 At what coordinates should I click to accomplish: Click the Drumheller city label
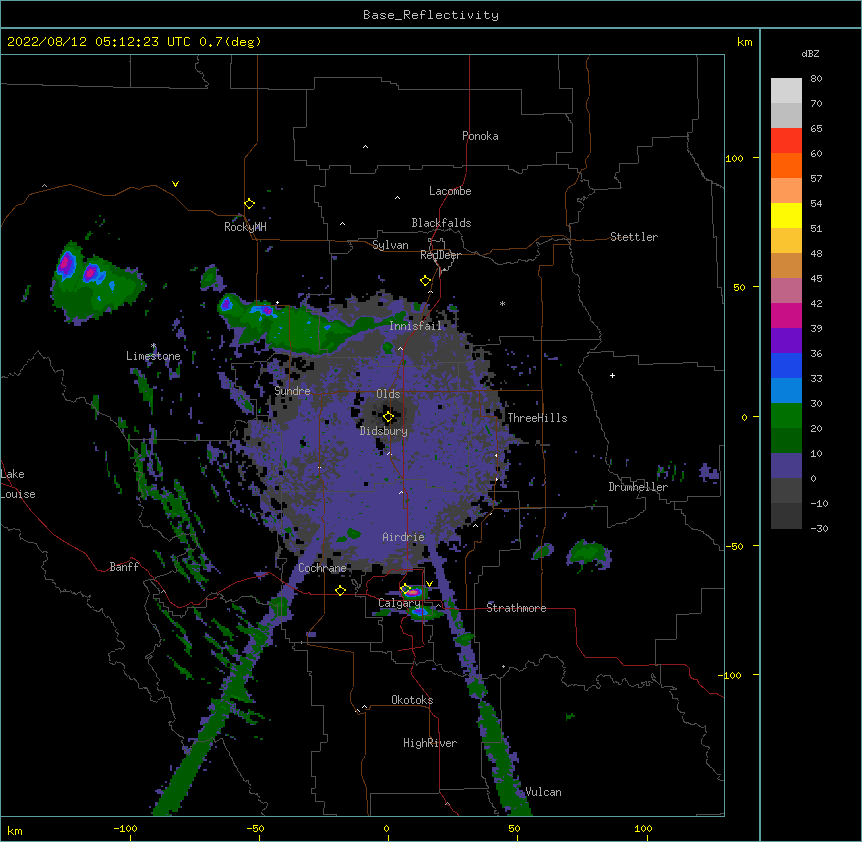(638, 487)
